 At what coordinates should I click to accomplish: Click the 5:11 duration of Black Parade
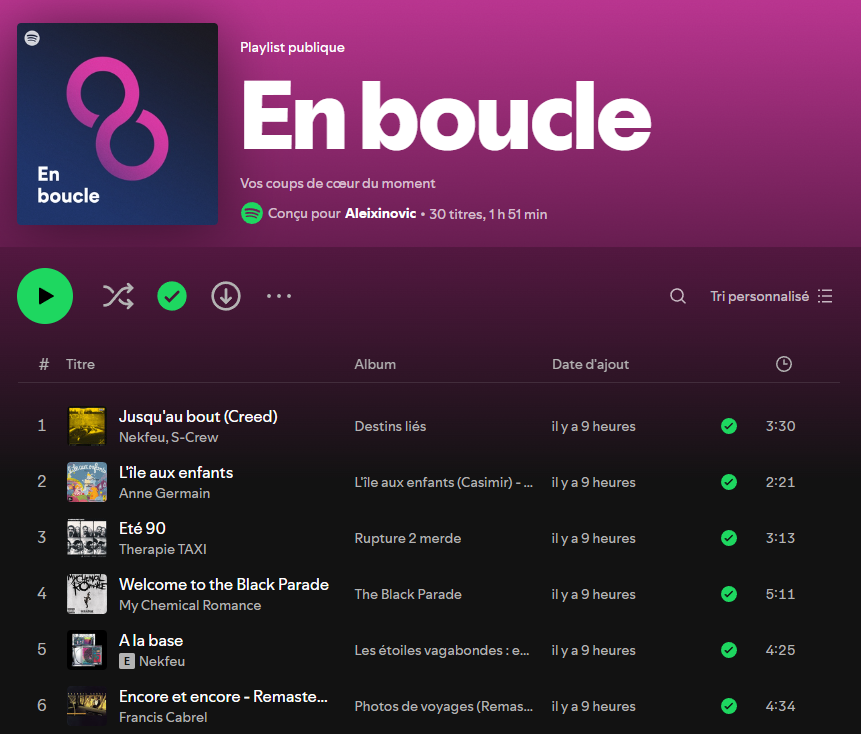click(x=780, y=594)
